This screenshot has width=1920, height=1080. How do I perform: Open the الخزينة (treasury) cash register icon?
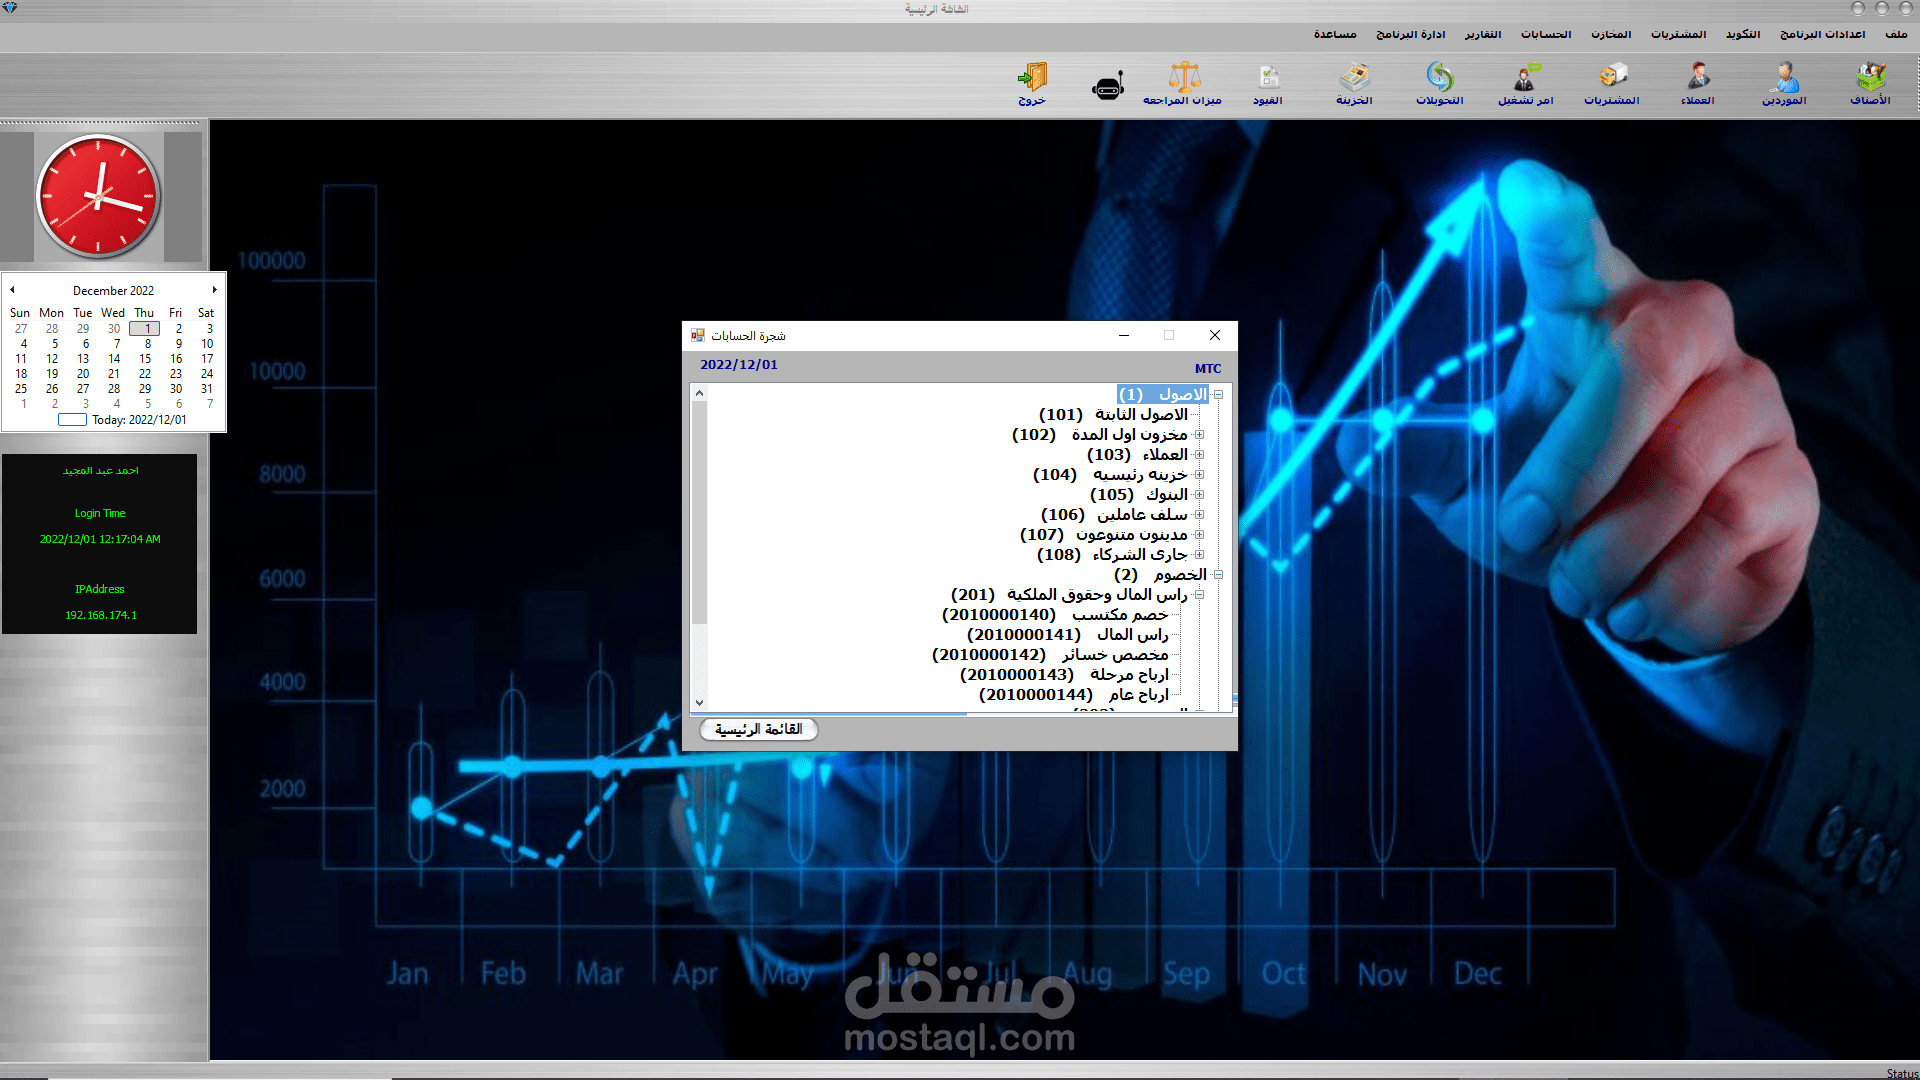pos(1354,83)
